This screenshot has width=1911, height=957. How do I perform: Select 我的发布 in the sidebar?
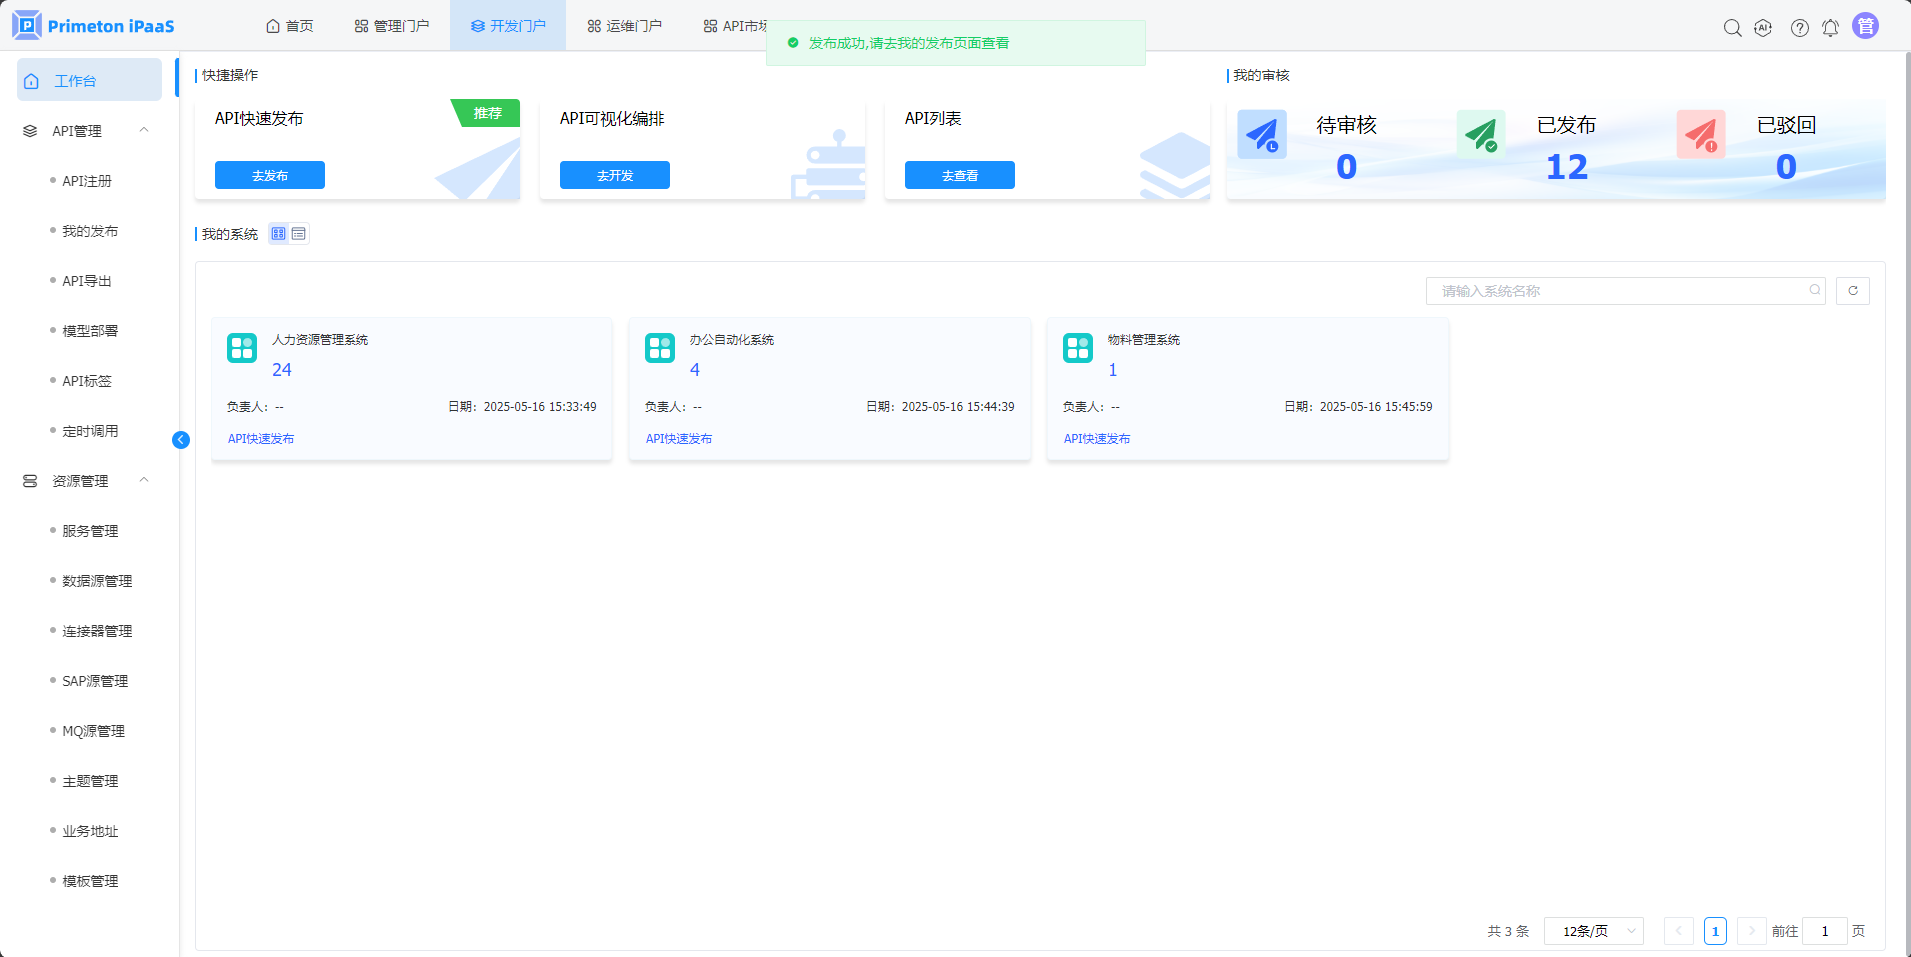pos(90,231)
